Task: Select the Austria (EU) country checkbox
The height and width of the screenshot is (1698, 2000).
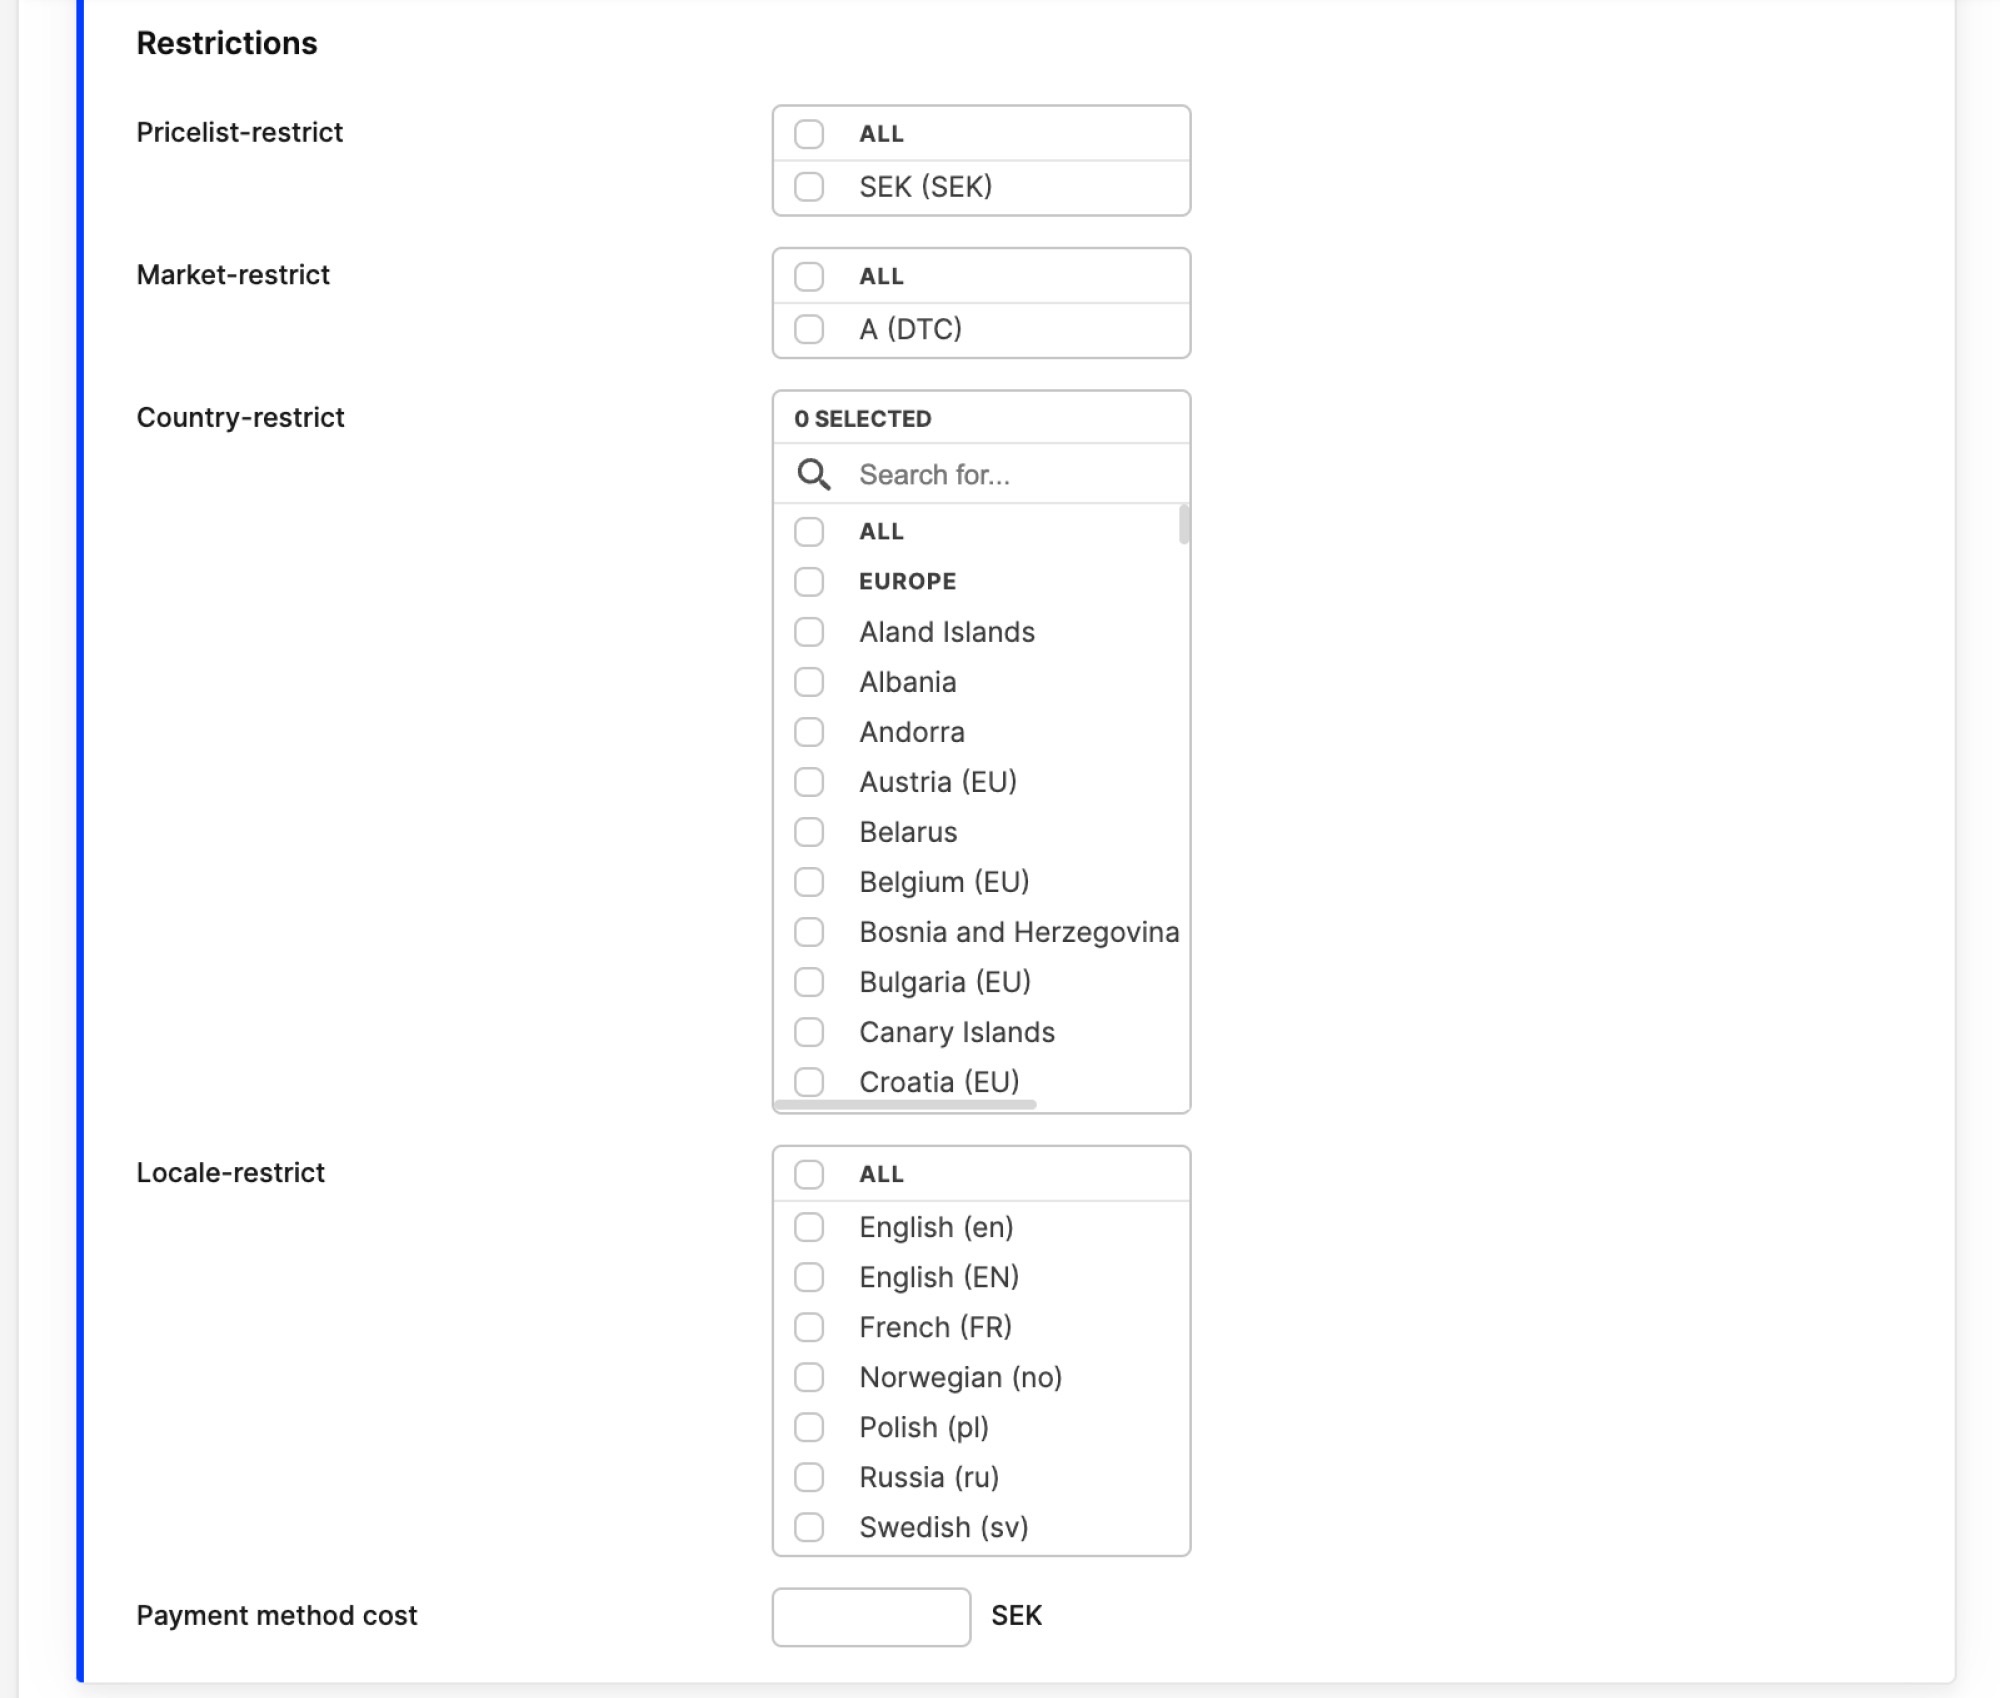Action: click(809, 782)
